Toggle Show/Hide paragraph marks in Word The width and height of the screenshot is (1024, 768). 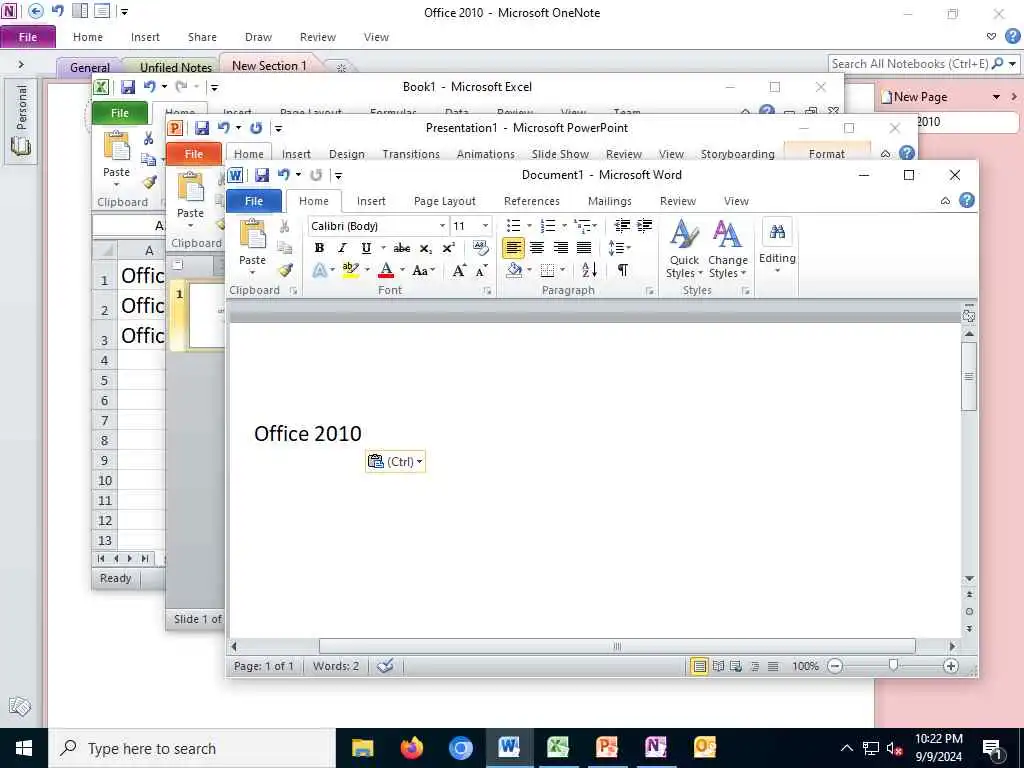point(623,270)
